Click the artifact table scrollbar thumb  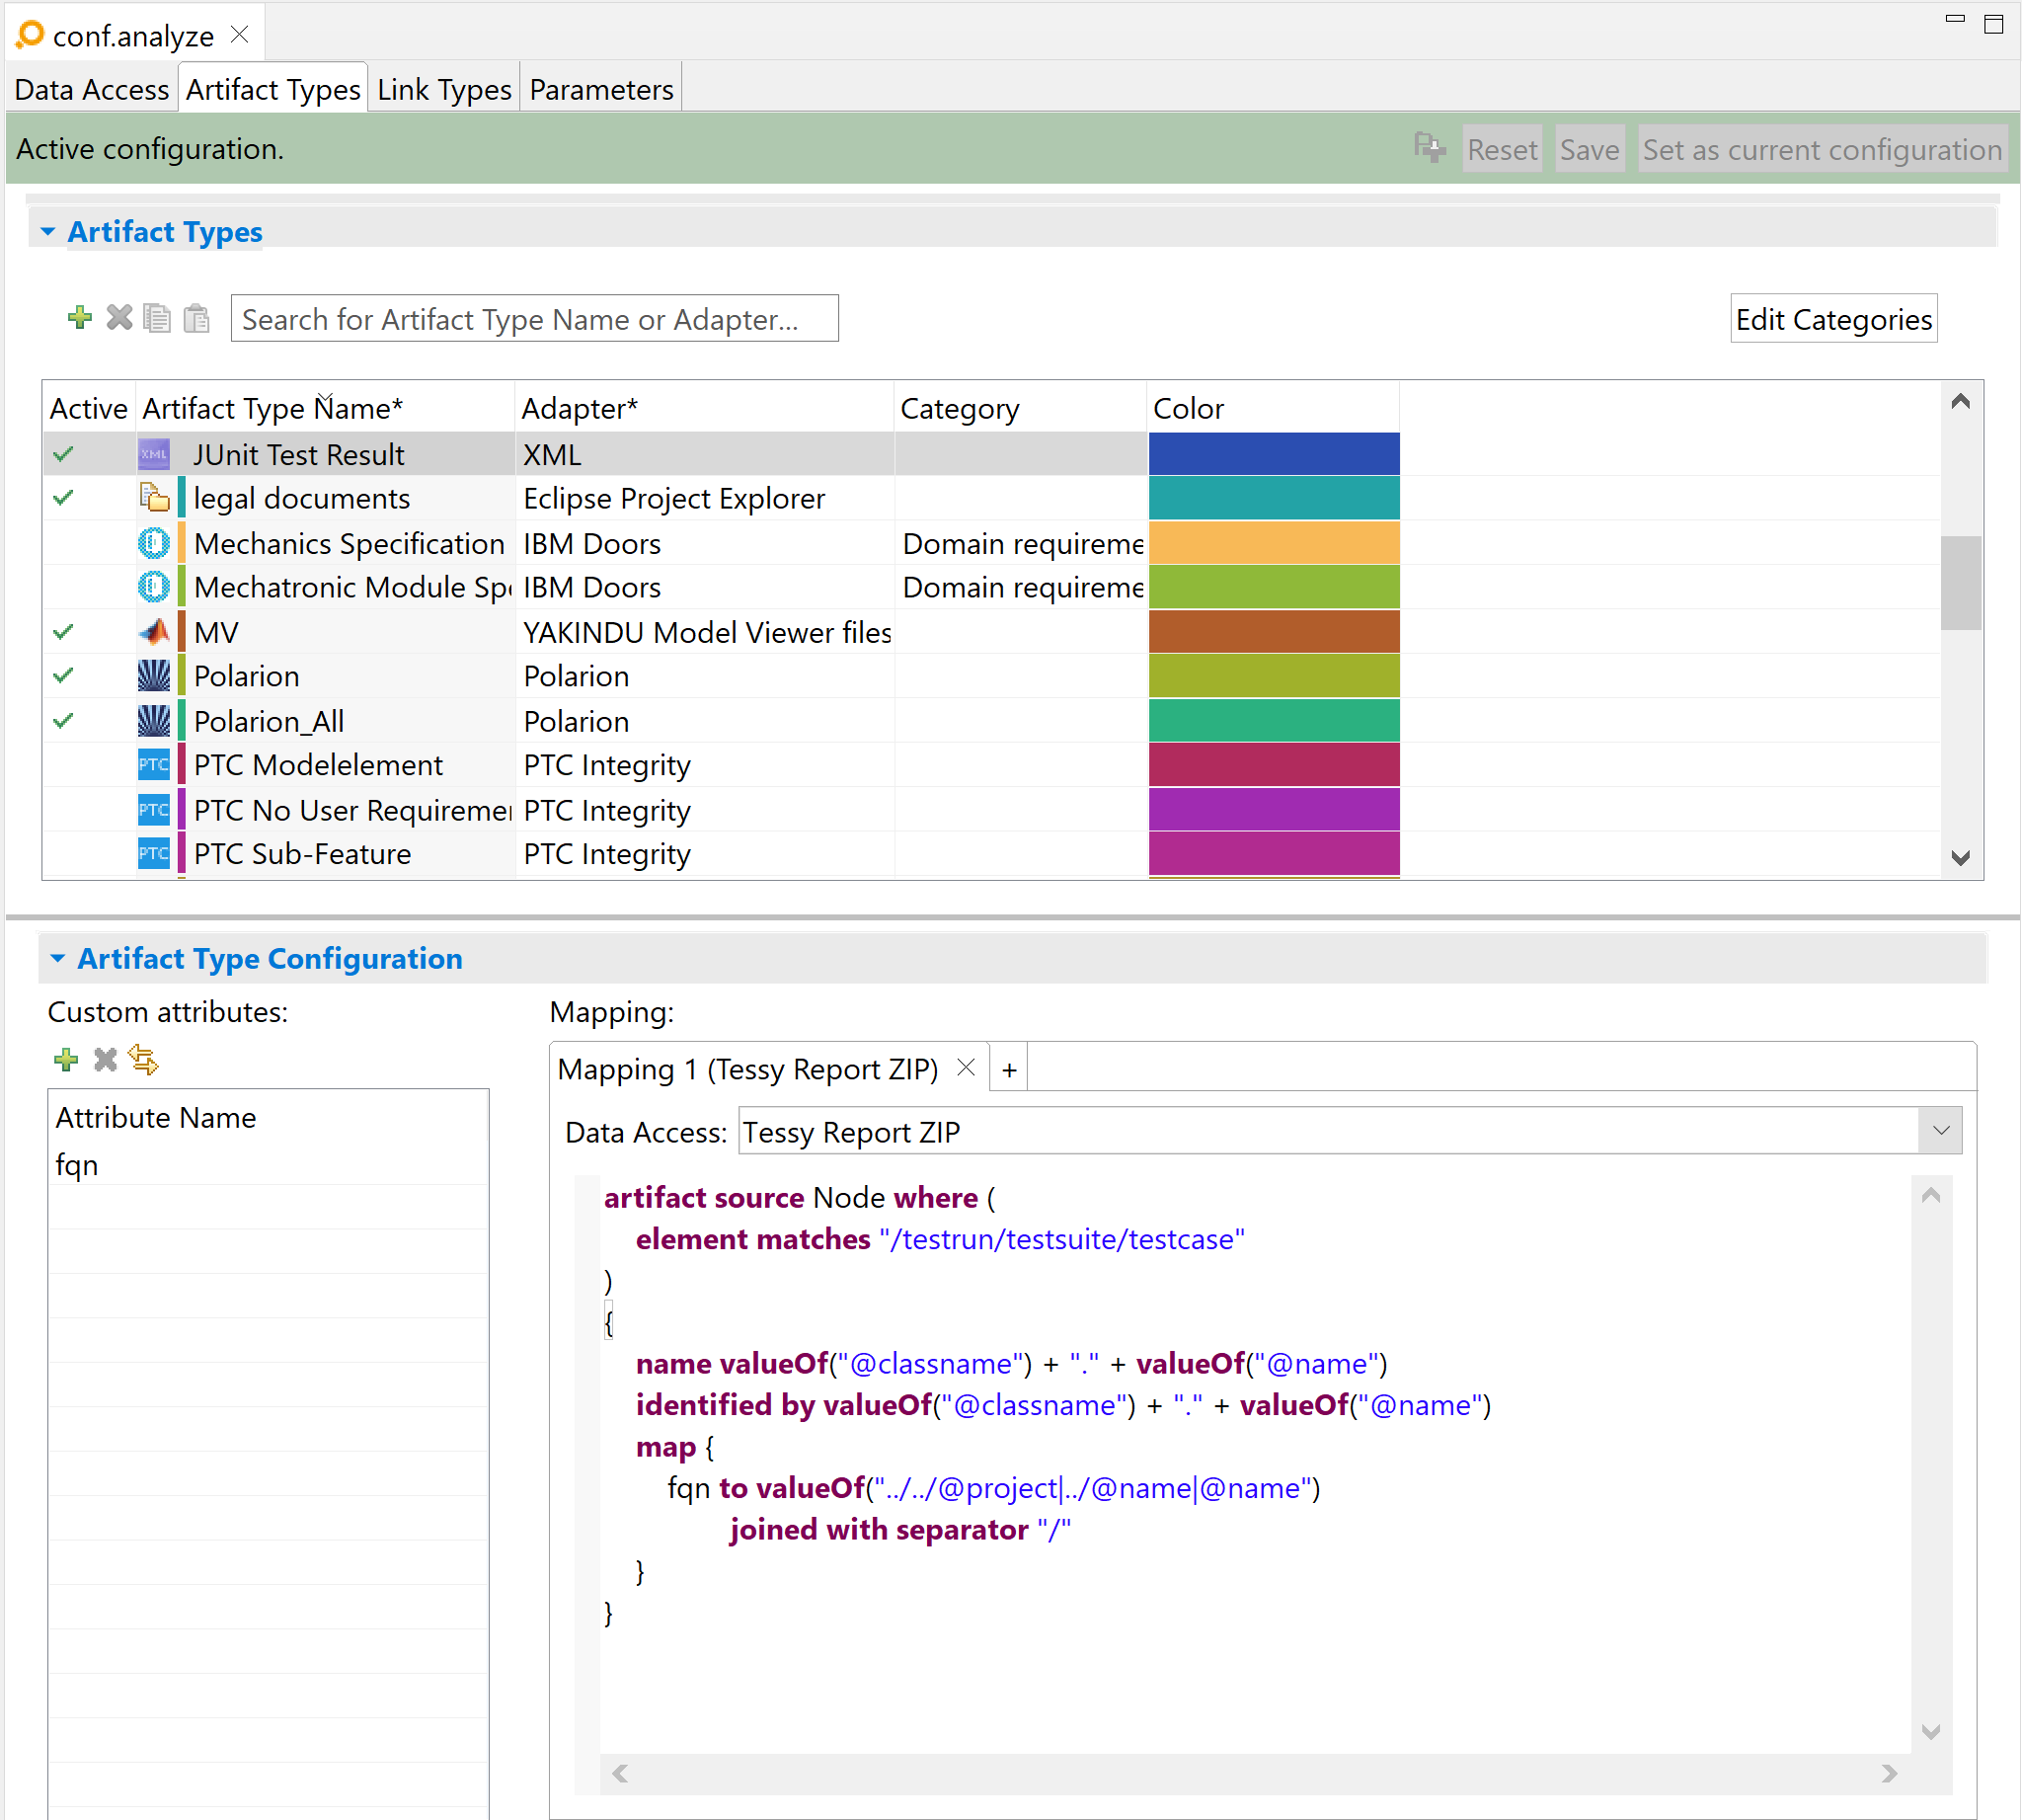coord(1960,583)
